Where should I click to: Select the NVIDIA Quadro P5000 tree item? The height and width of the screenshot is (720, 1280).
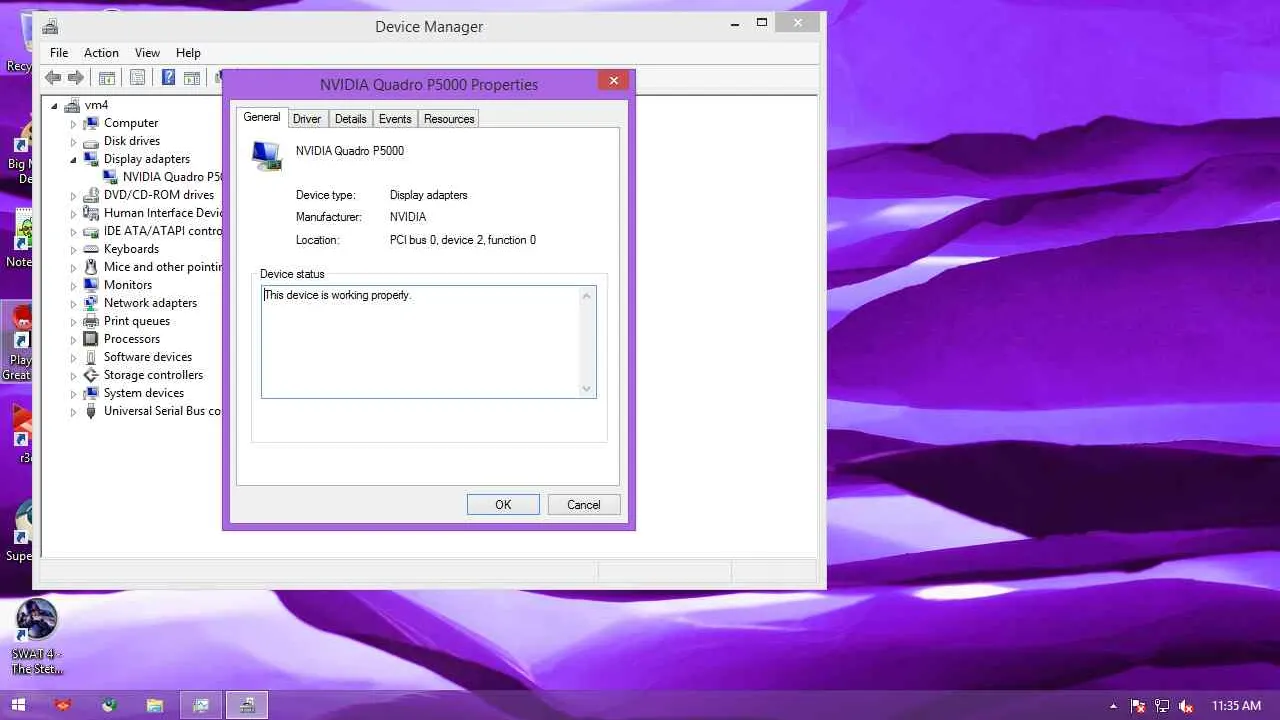[x=172, y=177]
